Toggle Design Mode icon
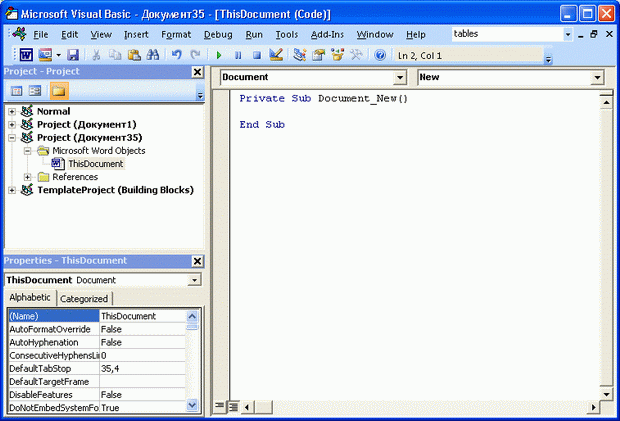The height and width of the screenshot is (421, 620). pyautogui.click(x=276, y=55)
